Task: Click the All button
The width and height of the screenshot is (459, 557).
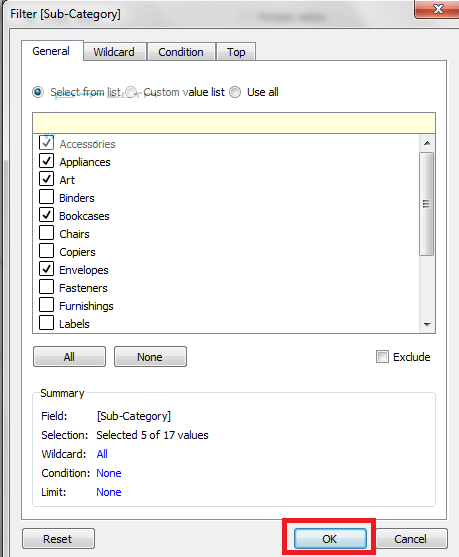Action: coord(69,357)
